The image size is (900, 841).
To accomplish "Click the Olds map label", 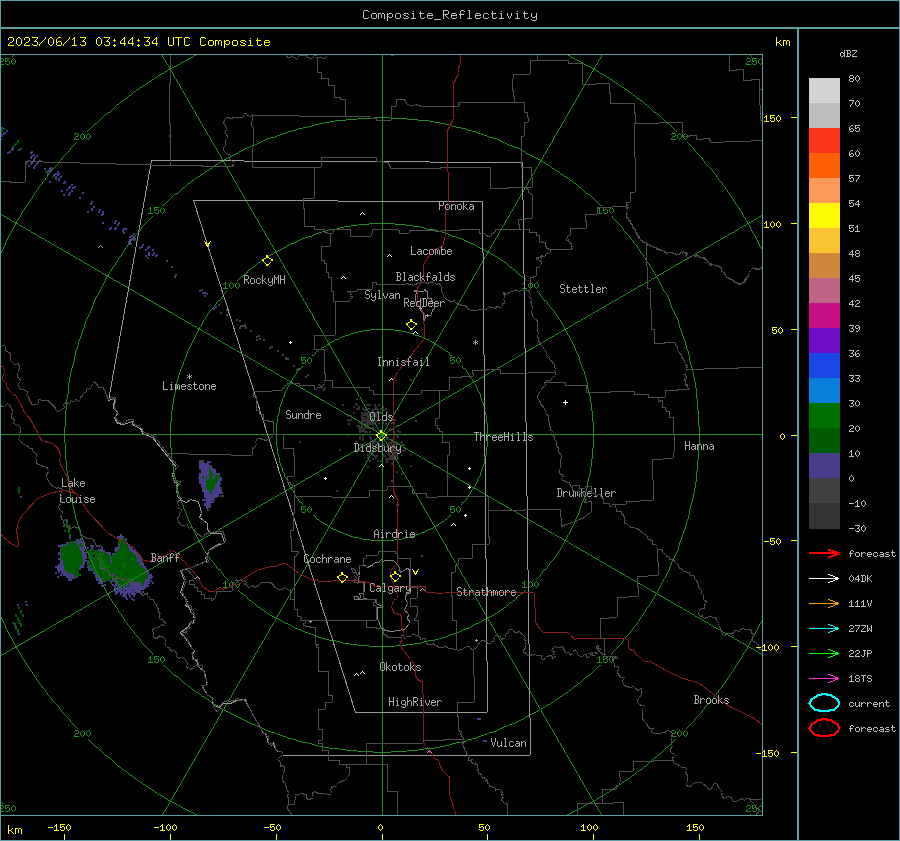I will tap(381, 416).
